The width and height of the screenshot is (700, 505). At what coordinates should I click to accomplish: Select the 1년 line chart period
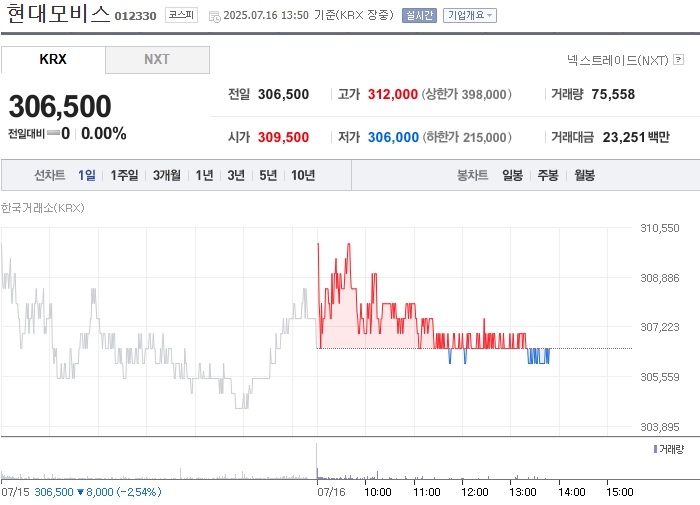click(204, 175)
